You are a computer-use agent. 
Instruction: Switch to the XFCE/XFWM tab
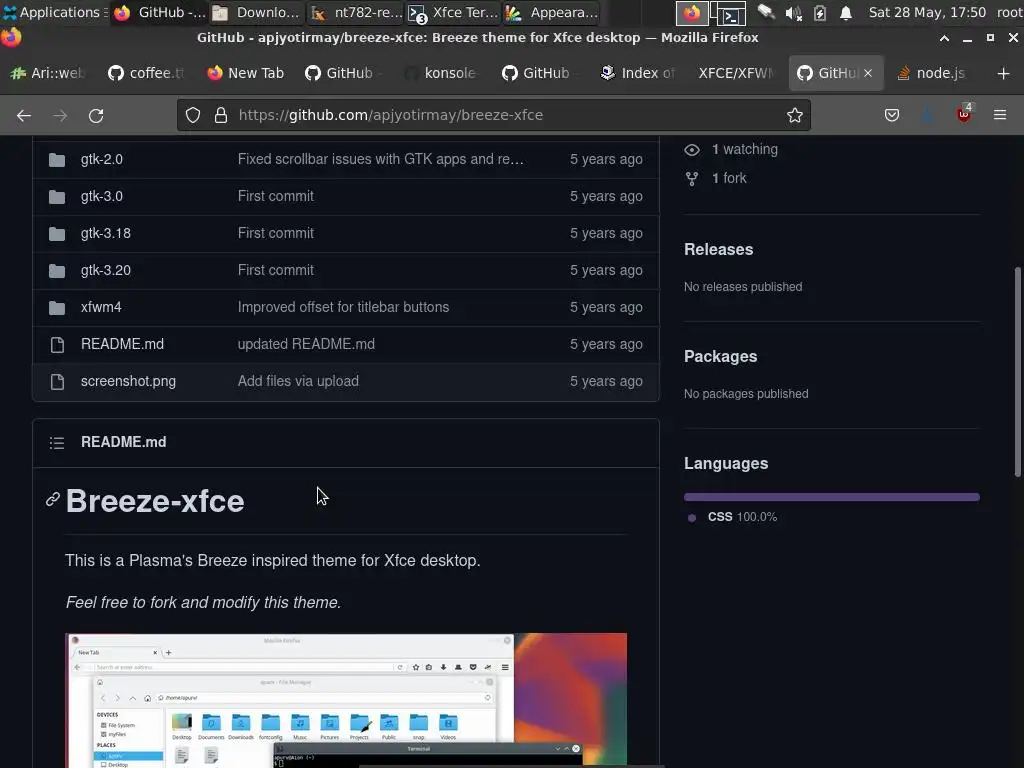pyautogui.click(x=736, y=73)
